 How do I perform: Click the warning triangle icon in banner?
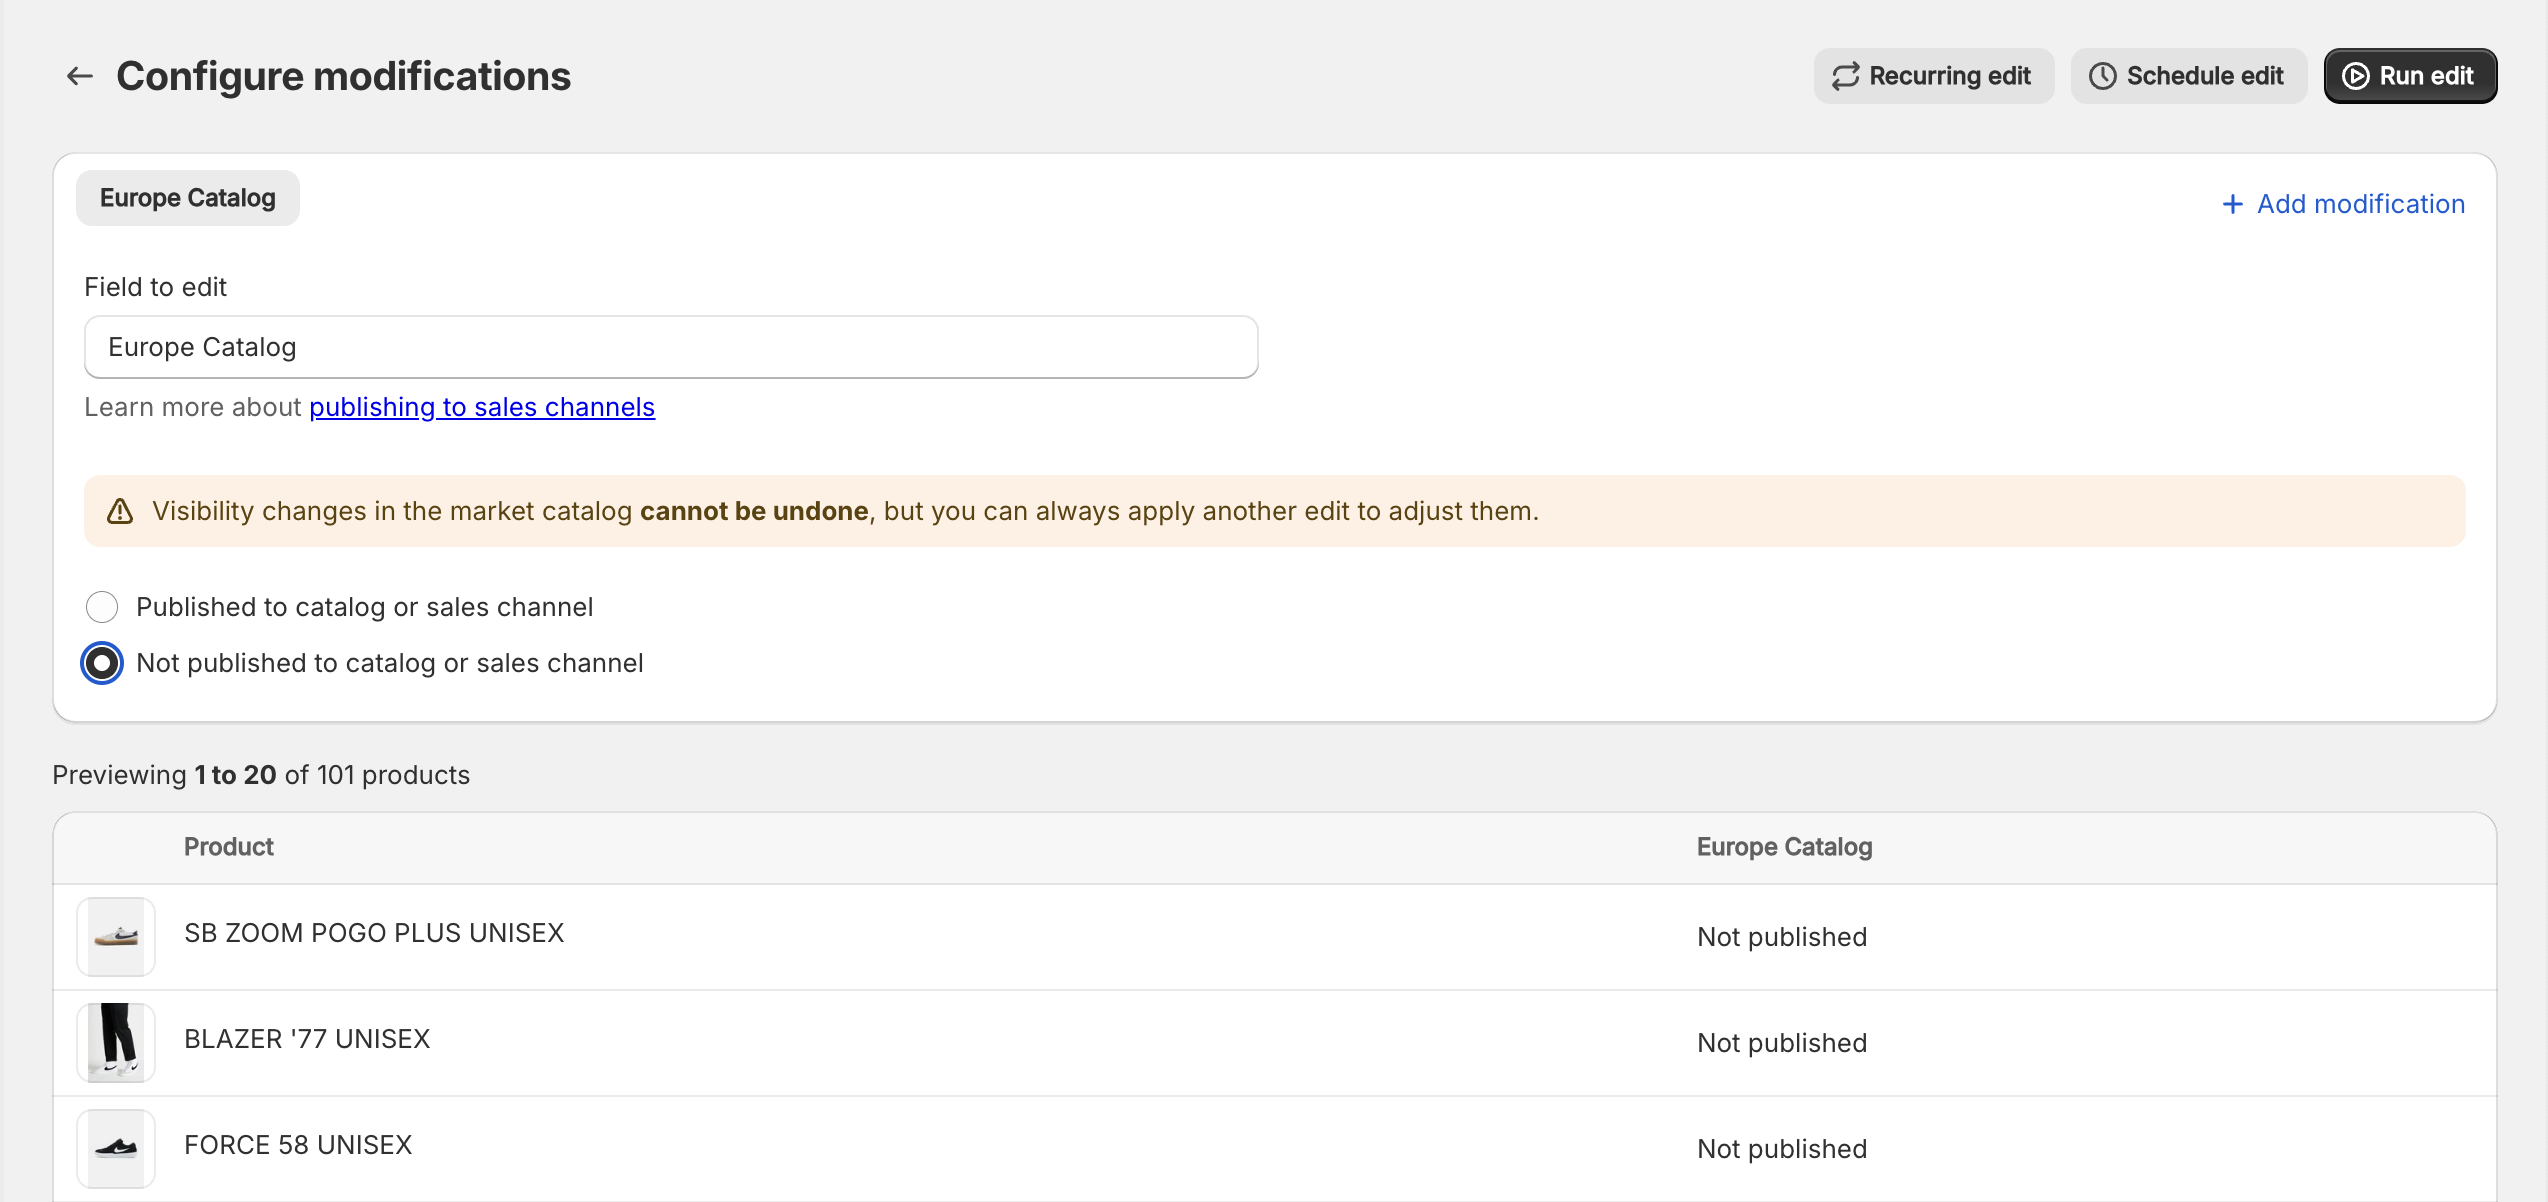120,511
